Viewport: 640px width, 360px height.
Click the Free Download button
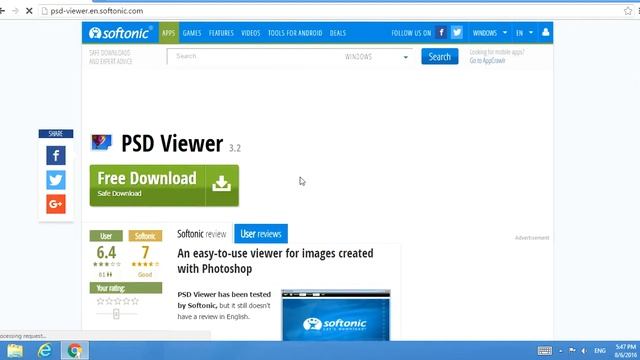[x=164, y=185]
